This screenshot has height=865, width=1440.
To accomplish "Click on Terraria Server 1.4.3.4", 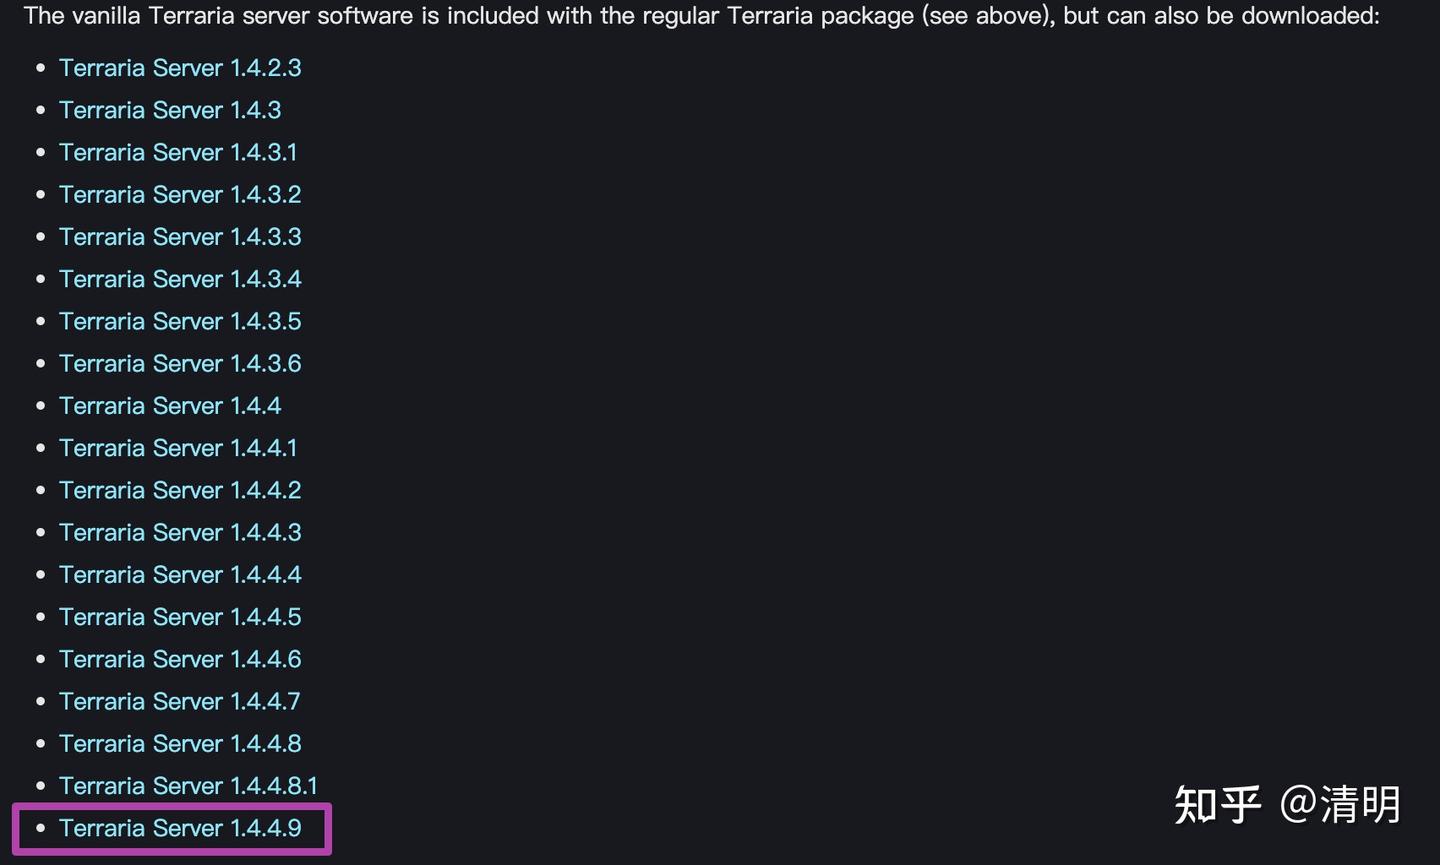I will point(180,279).
